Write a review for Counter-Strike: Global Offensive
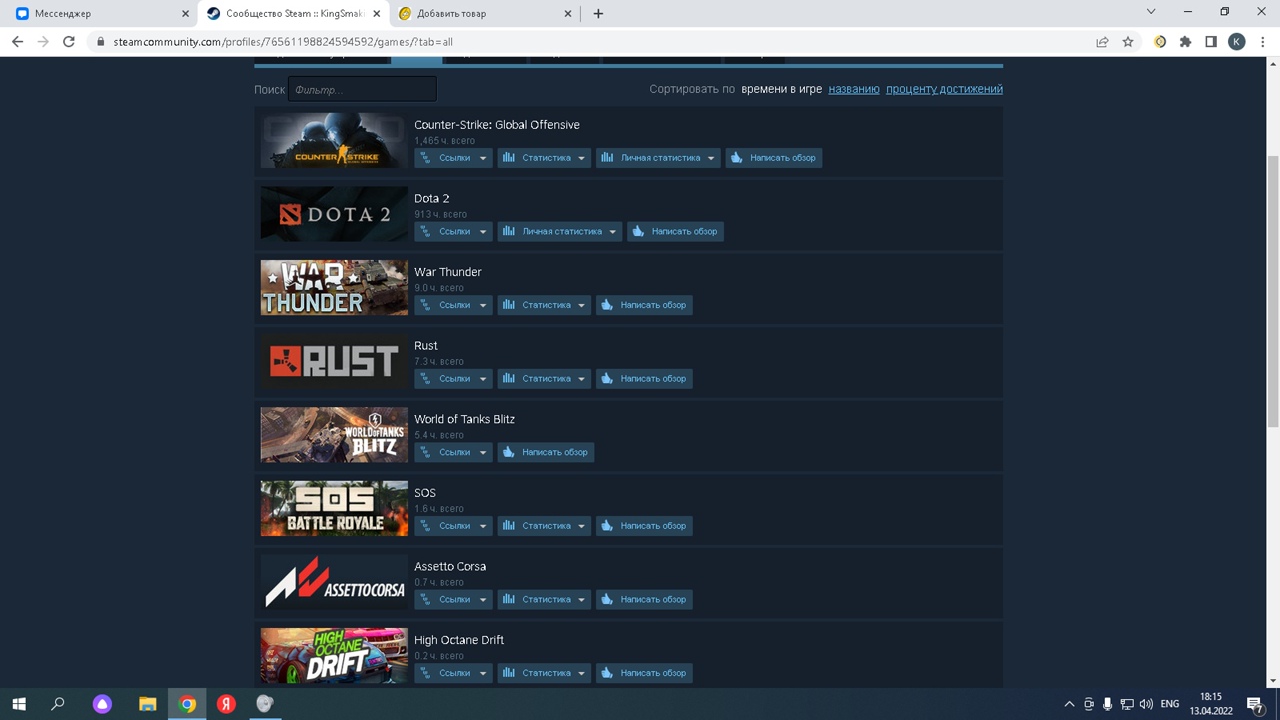Screen dimensions: 1280x720 pyautogui.click(x=774, y=158)
